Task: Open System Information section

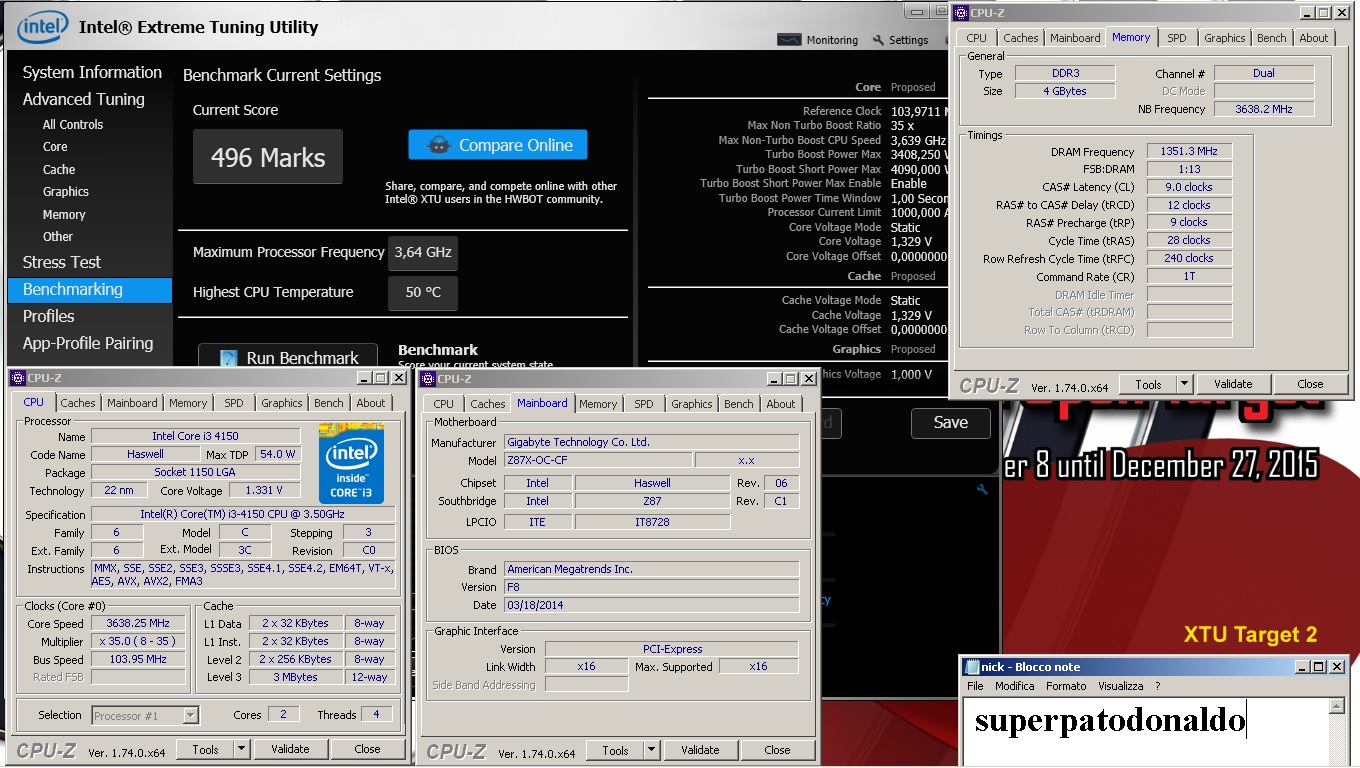Action: (92, 72)
